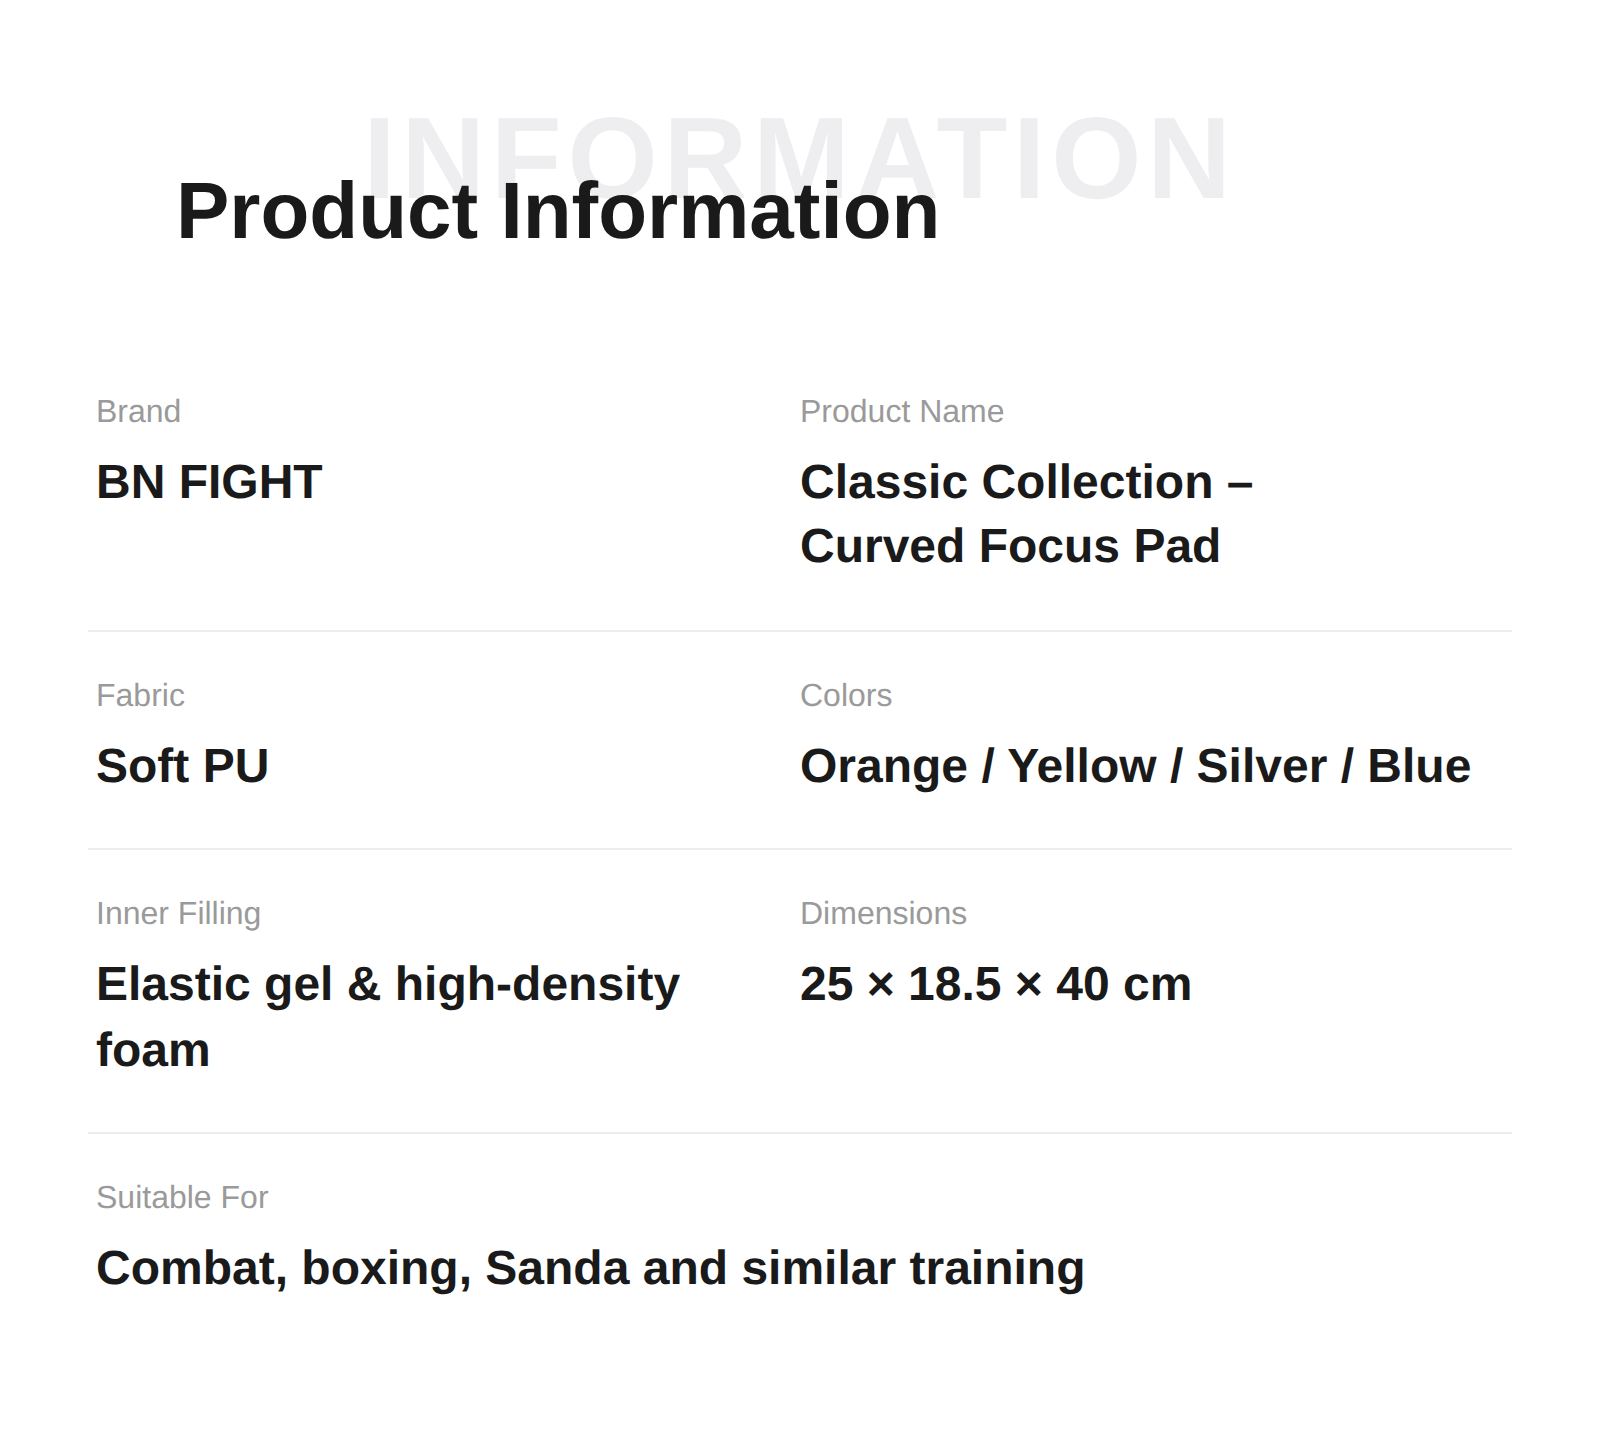The image size is (1600, 1440).
Task: Click Curved Focus Pad text
Action: click(x=1010, y=546)
